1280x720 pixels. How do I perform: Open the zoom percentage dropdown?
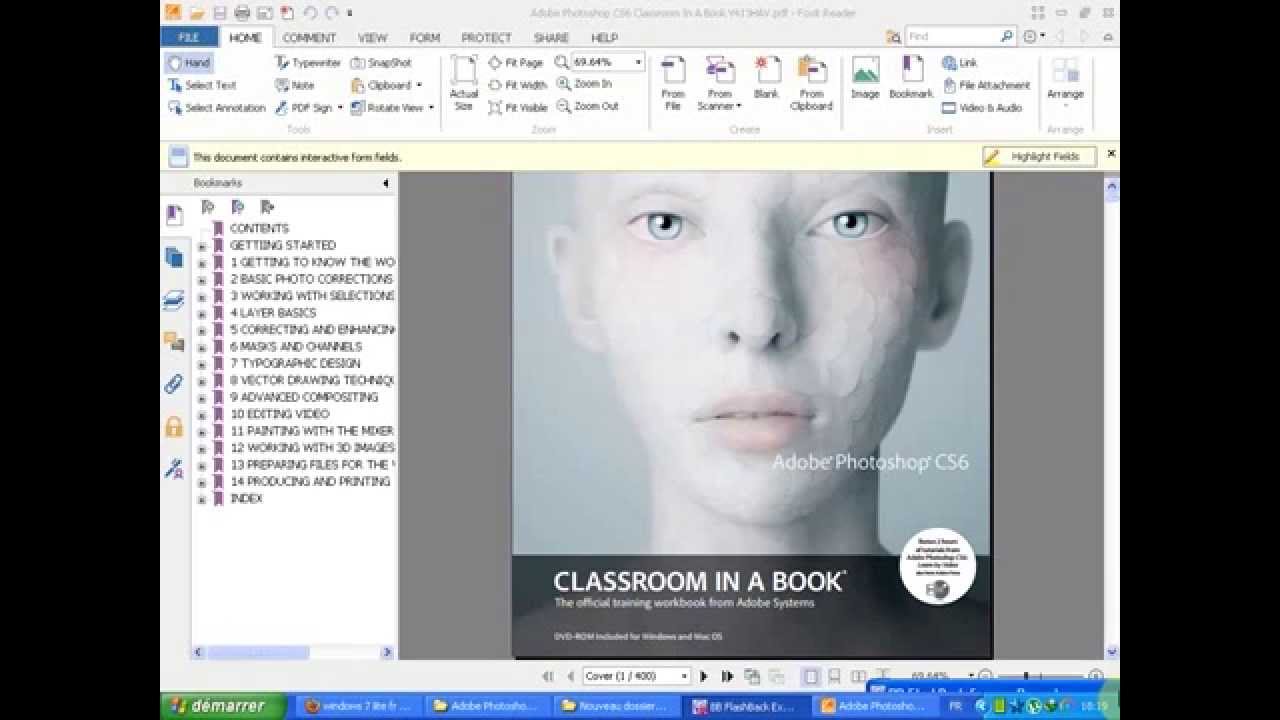(638, 62)
